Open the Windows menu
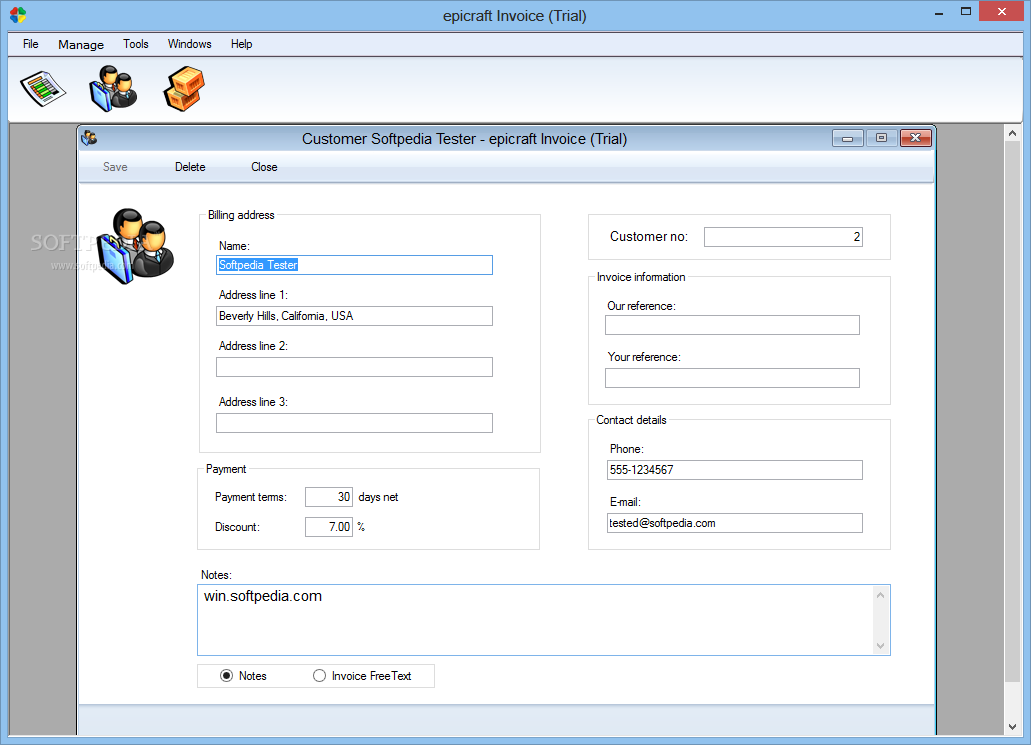The height and width of the screenshot is (745, 1031). tap(189, 44)
